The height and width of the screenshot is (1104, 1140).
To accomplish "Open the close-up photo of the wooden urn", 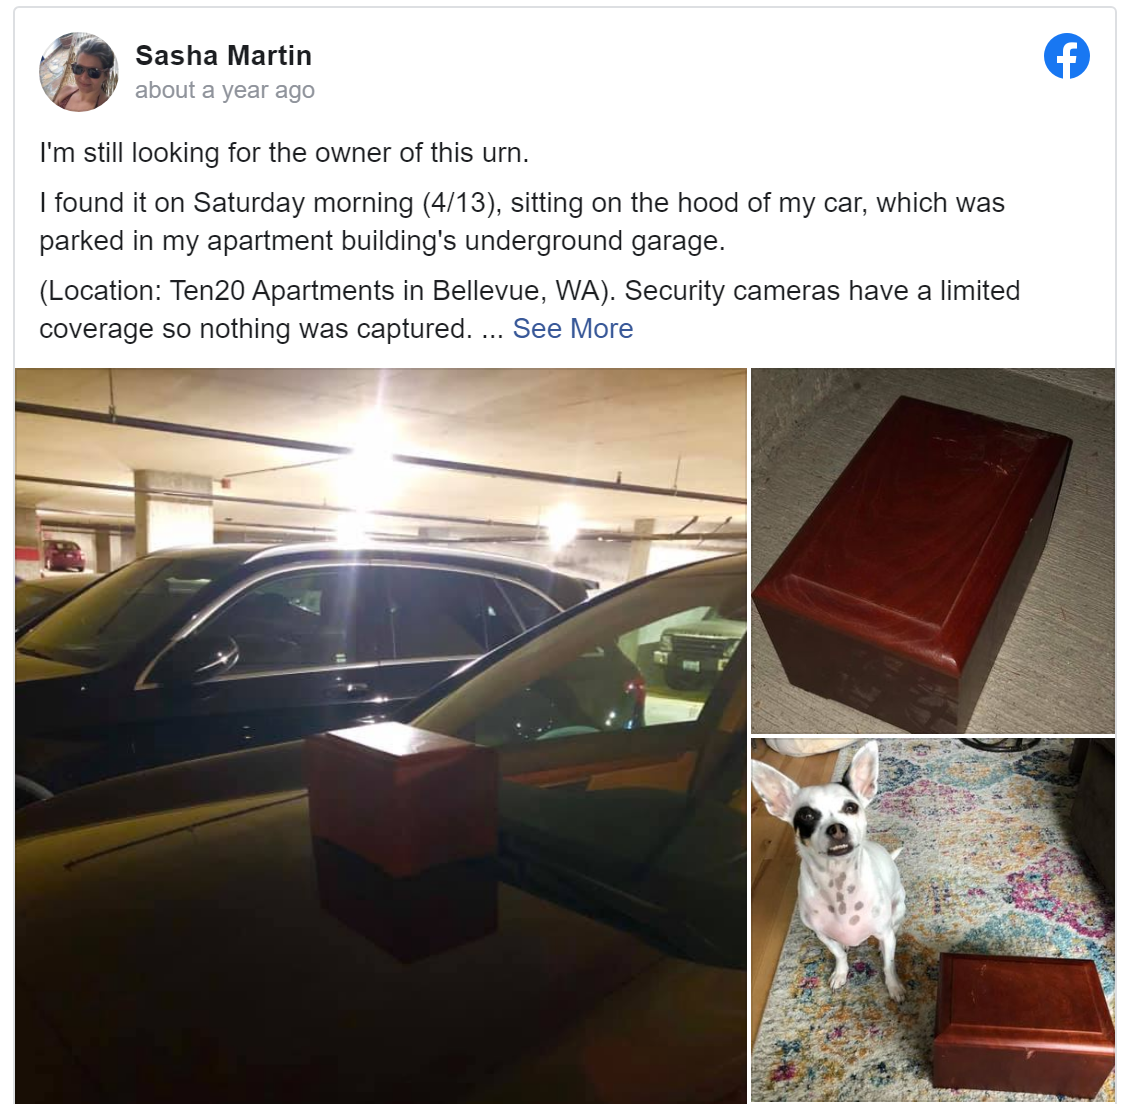I will [x=933, y=551].
